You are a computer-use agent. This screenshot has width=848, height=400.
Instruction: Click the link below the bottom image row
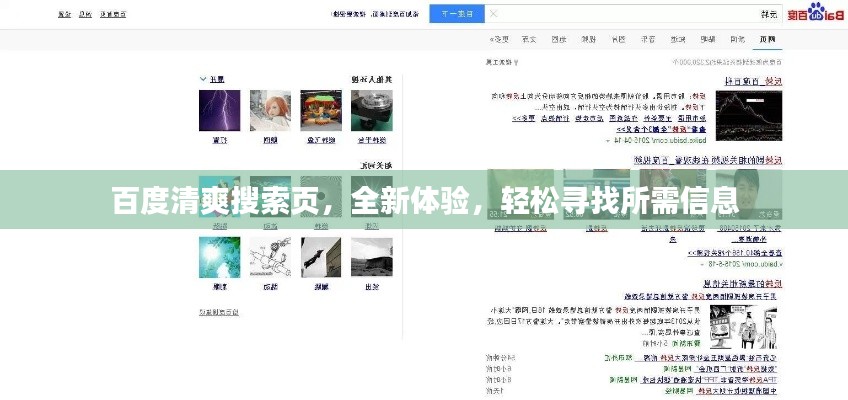(x=220, y=313)
